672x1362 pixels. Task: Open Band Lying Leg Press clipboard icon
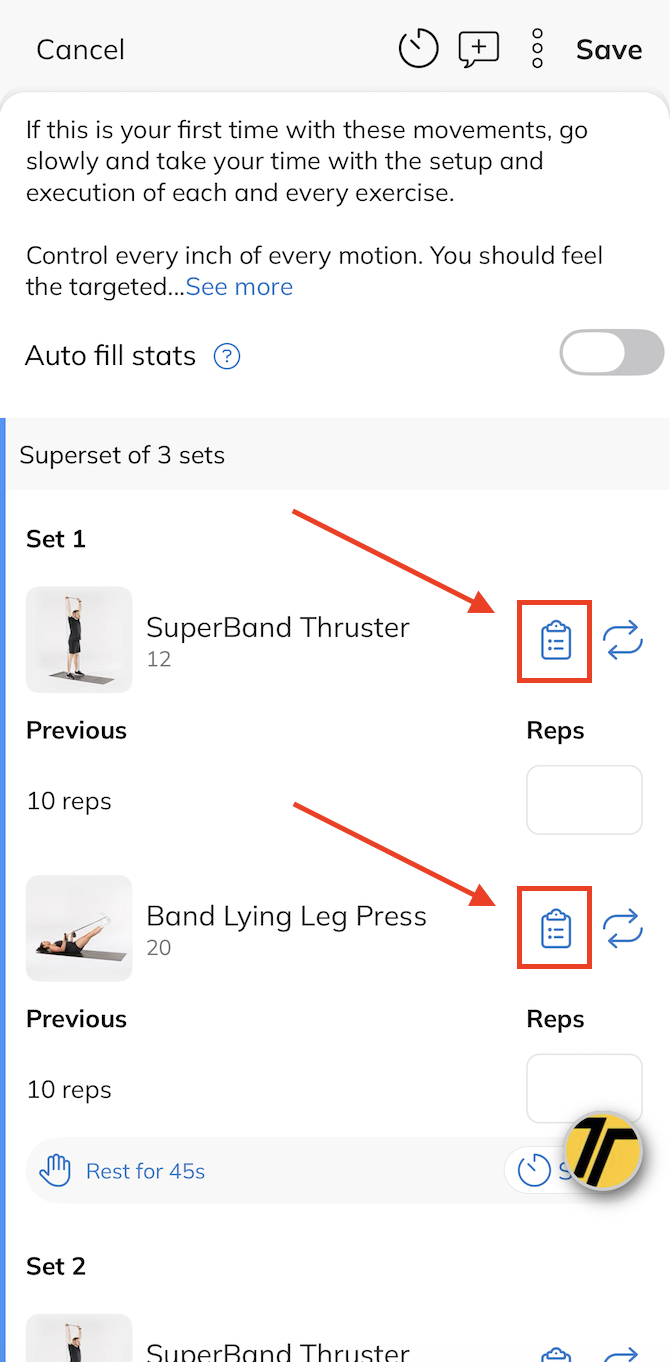[555, 929]
